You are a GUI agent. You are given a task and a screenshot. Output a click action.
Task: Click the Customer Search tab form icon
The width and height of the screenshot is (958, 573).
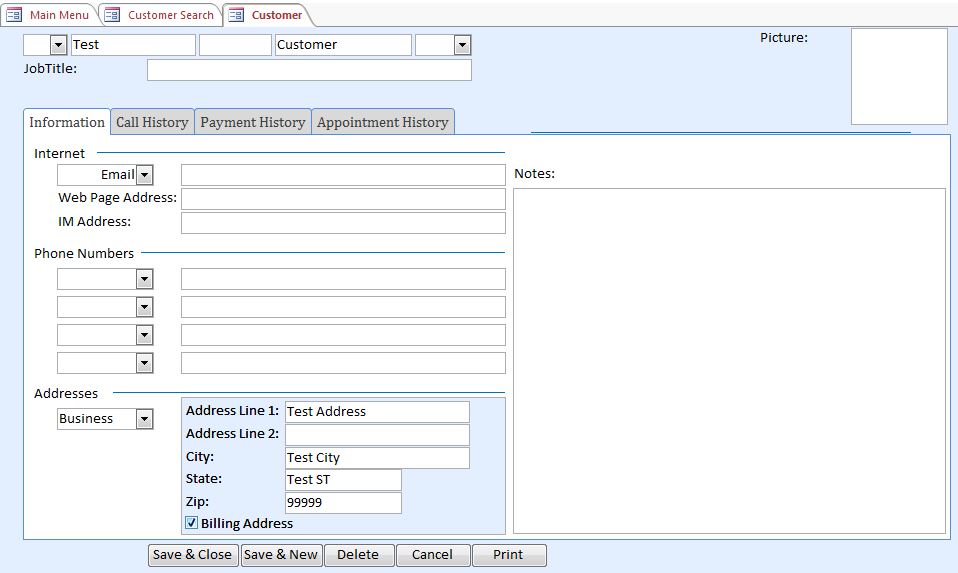(x=113, y=15)
